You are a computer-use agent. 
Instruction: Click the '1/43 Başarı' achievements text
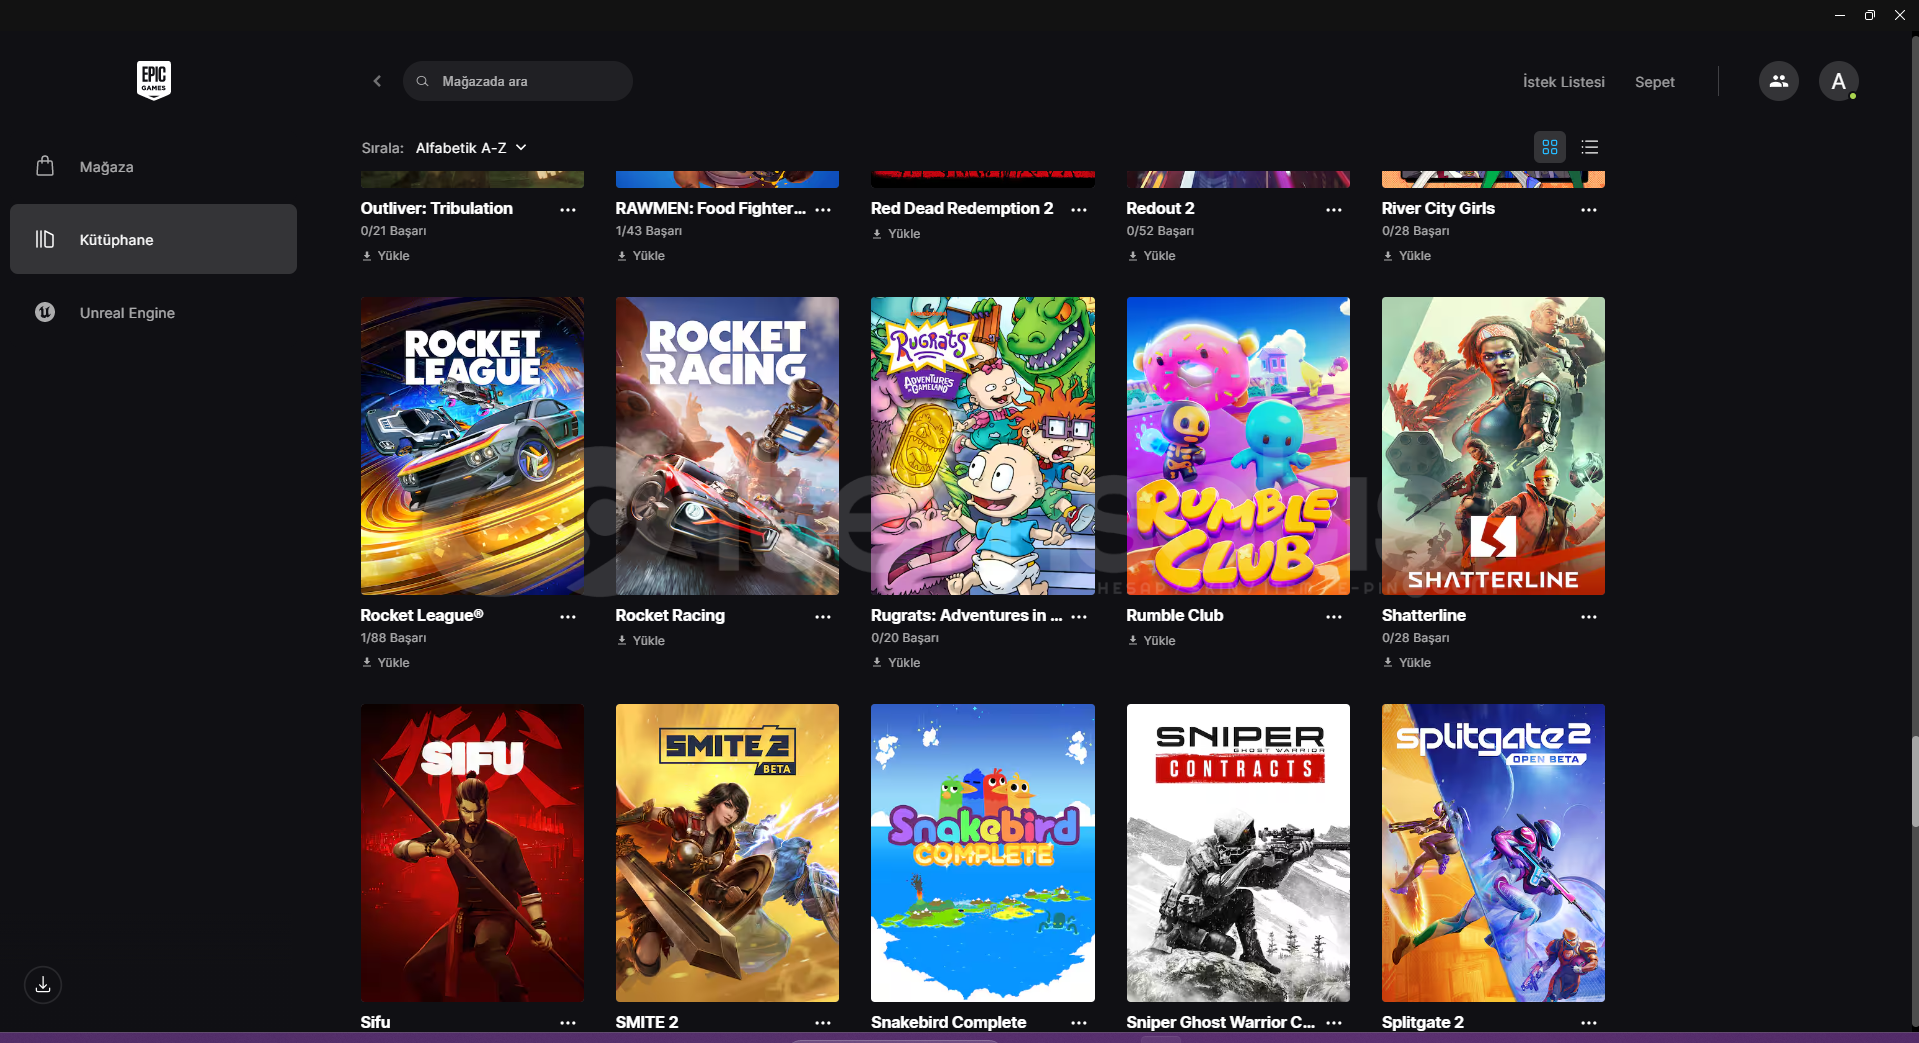coord(649,231)
